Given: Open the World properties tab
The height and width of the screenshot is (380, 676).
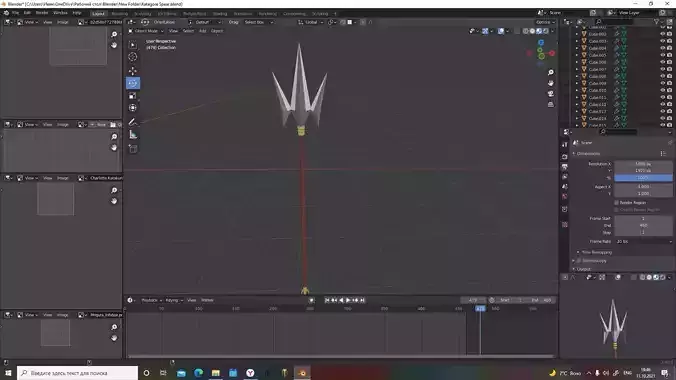Looking at the screenshot, I should click(x=565, y=196).
